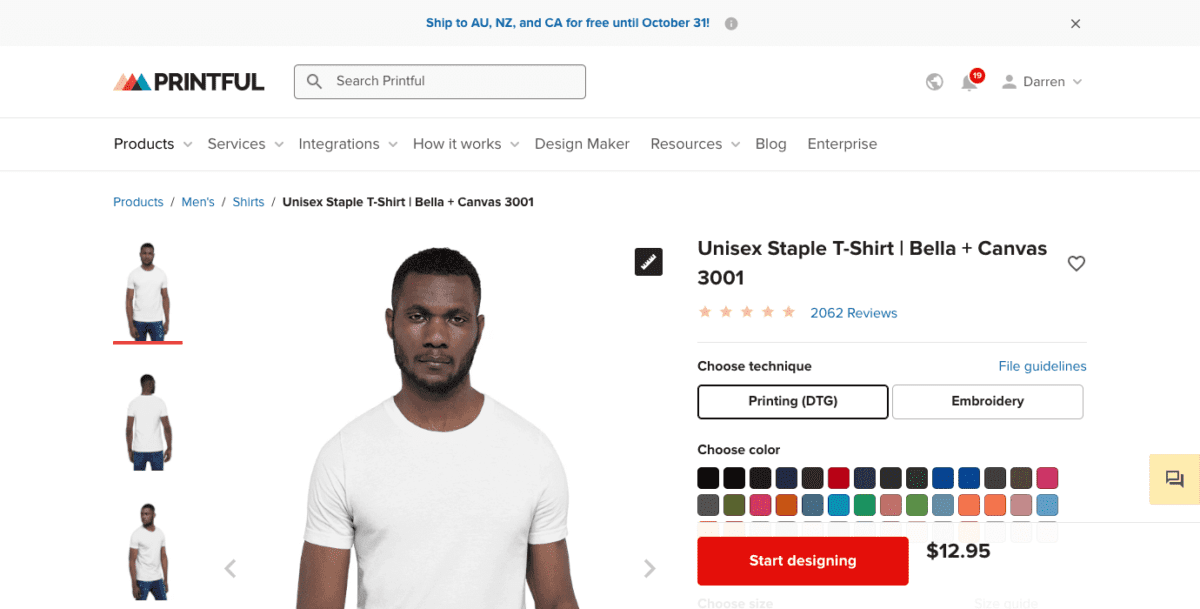This screenshot has height=609, width=1200.
Task: Open the ruler size guide icon on image
Action: click(648, 262)
